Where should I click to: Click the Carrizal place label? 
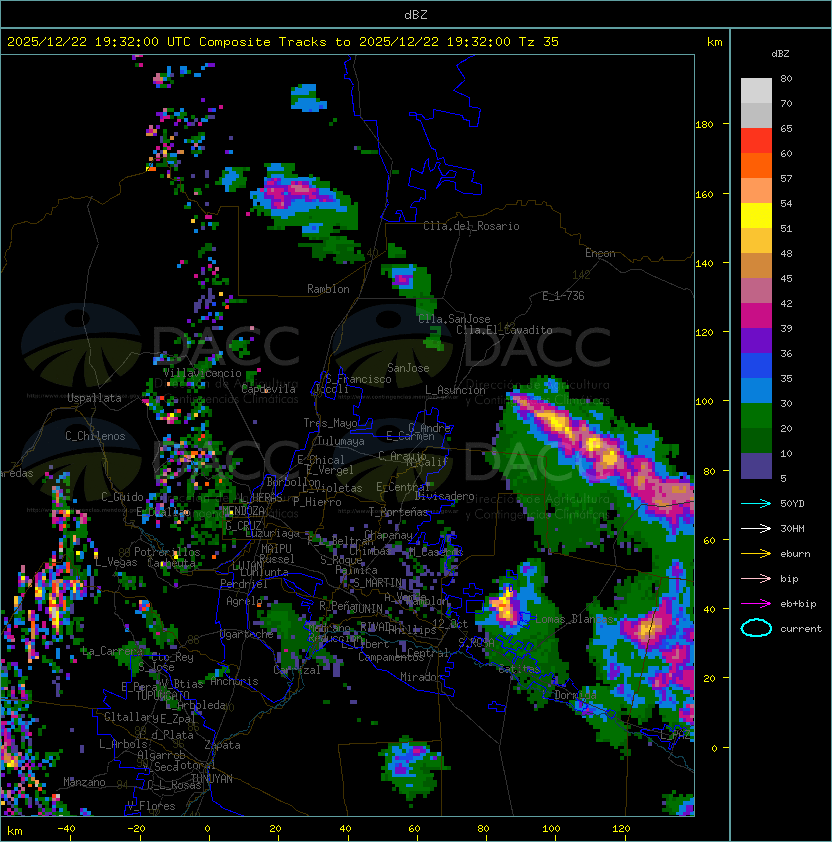297,670
